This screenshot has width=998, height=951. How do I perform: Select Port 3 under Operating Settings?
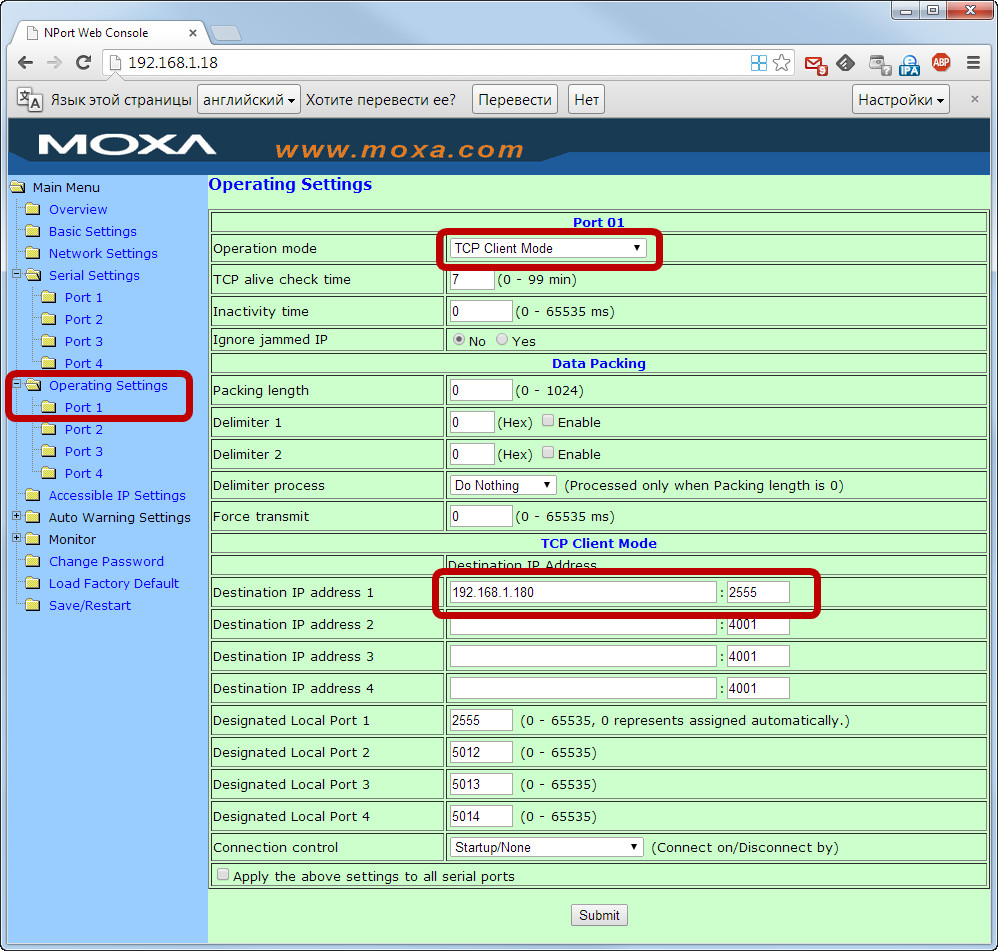point(84,451)
